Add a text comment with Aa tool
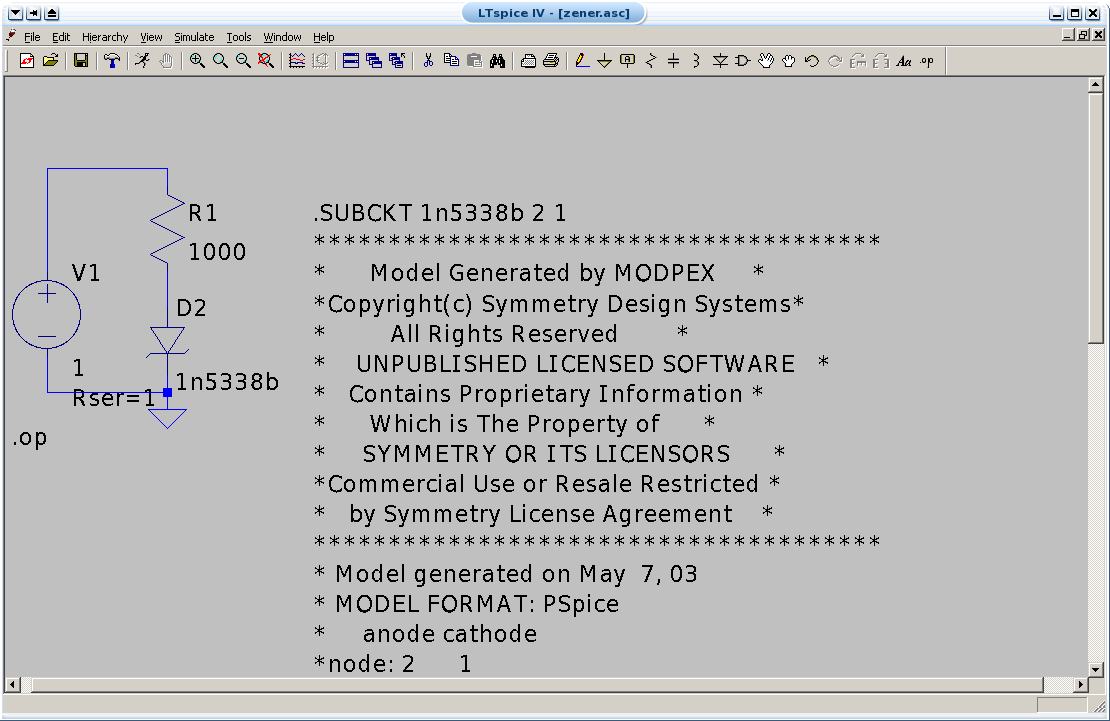The height and width of the screenshot is (721, 1110). click(903, 61)
